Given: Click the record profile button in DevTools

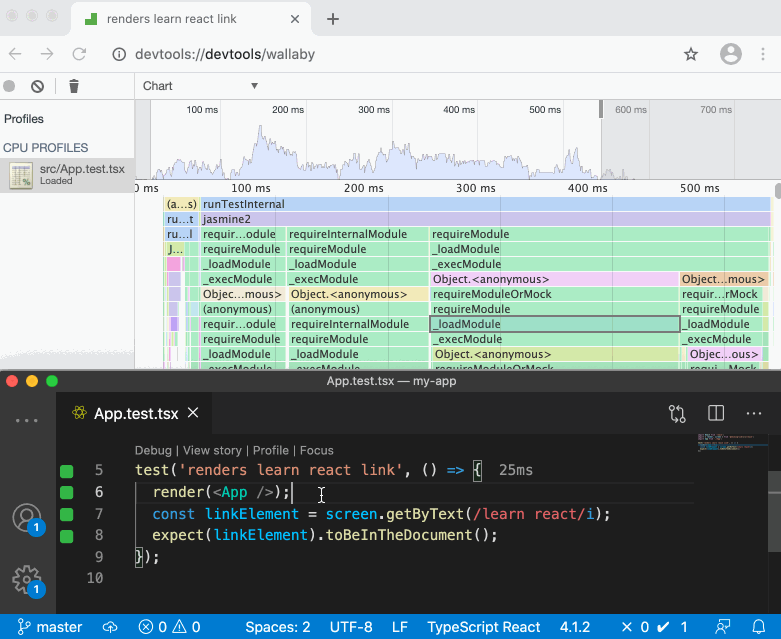Looking at the screenshot, I should click(x=9, y=86).
